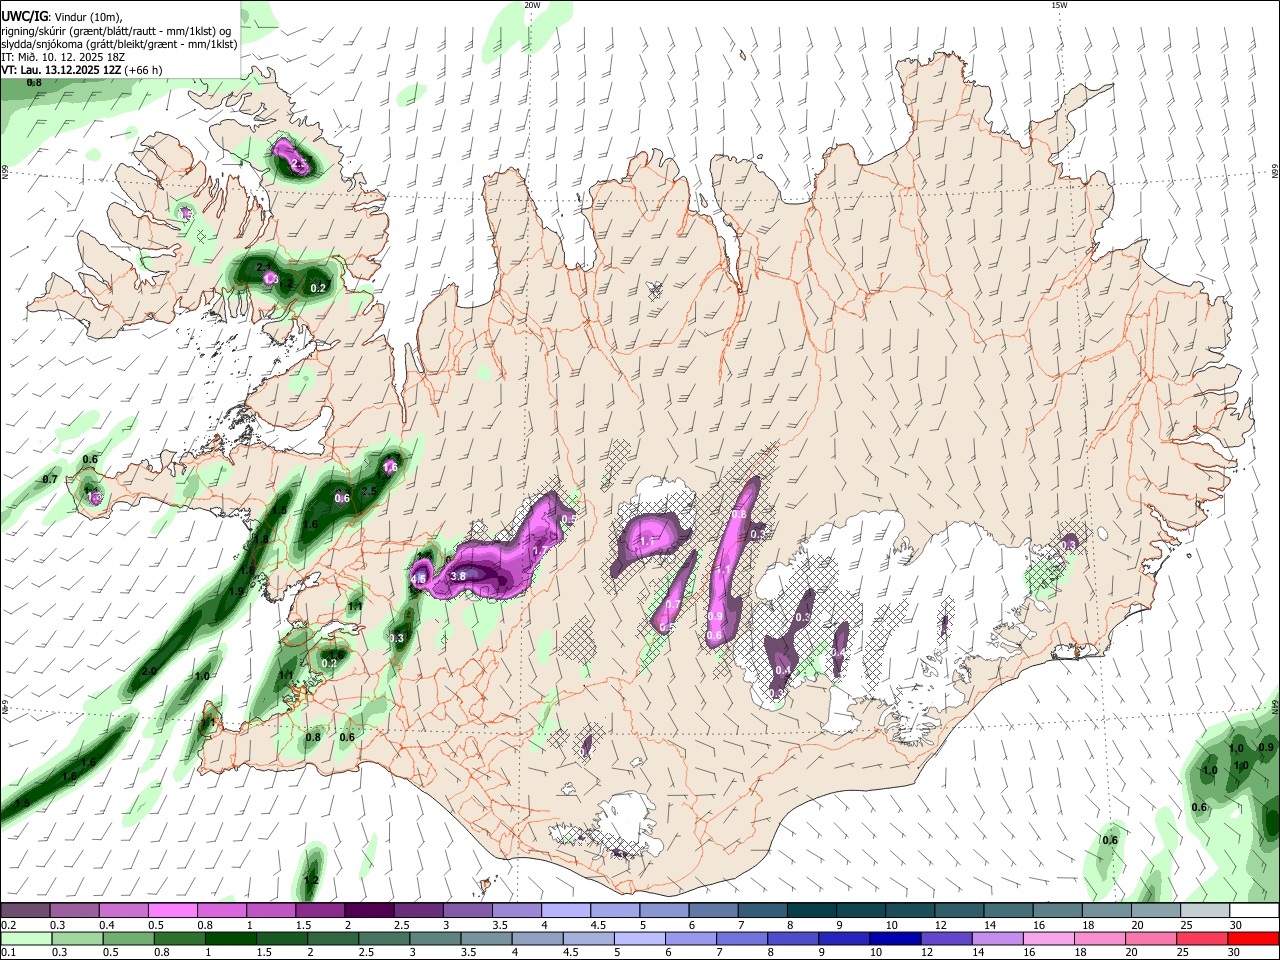Click the 0.1 label on the color scale

(x=8, y=953)
